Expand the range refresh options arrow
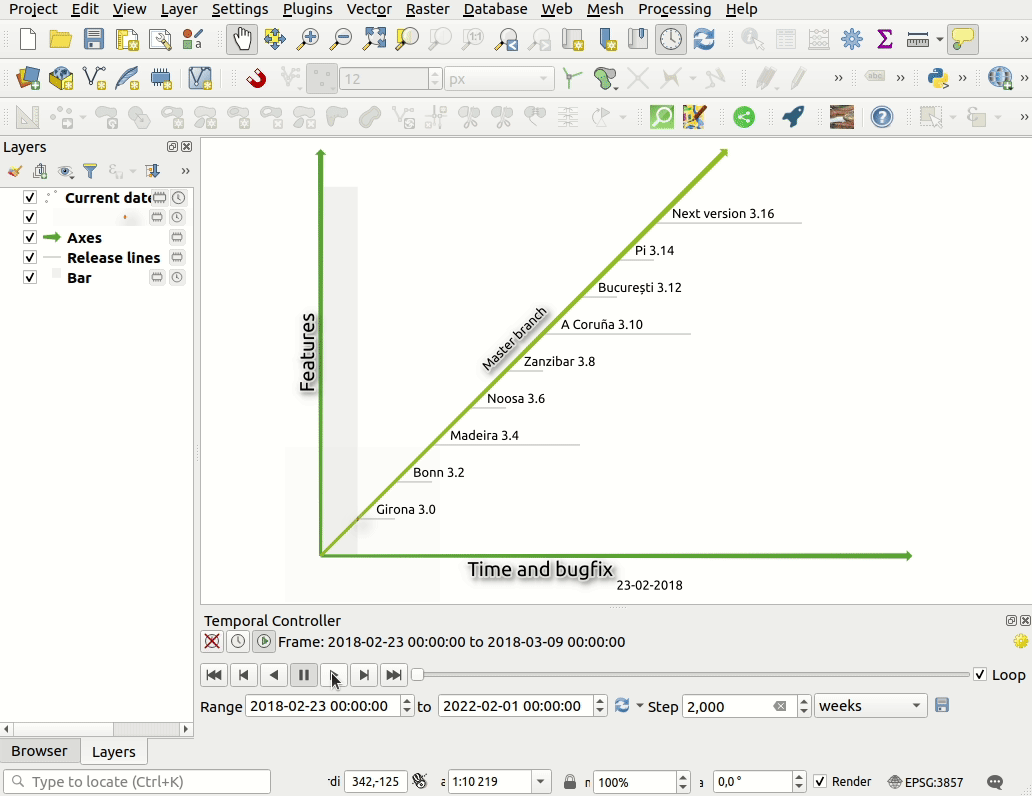This screenshot has width=1032, height=796. click(x=640, y=706)
